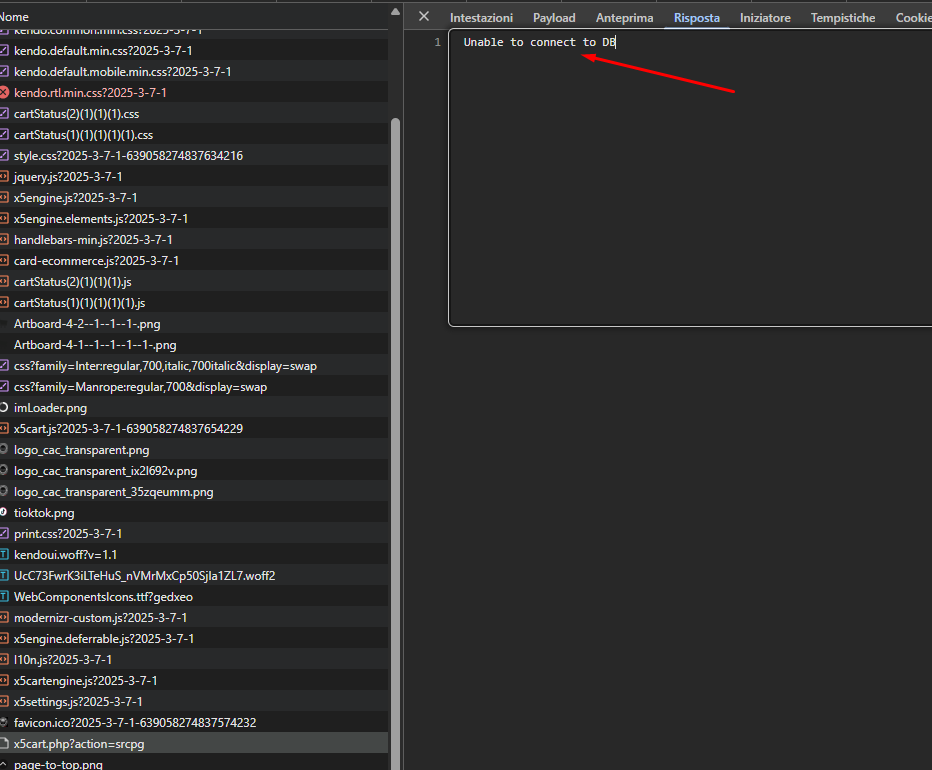The height and width of the screenshot is (770, 932).
Task: Click the script icon next to handlebars-min.js
Action: [4, 240]
